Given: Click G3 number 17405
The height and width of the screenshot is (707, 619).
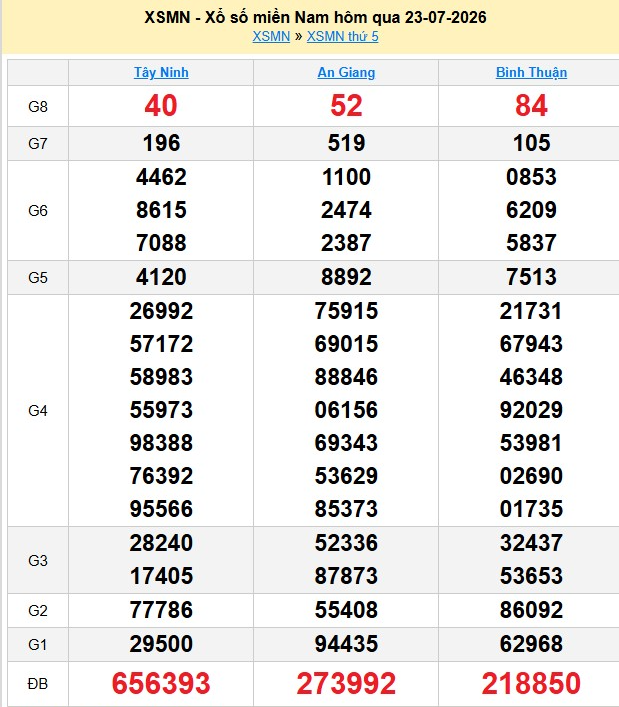Looking at the screenshot, I should (161, 576).
